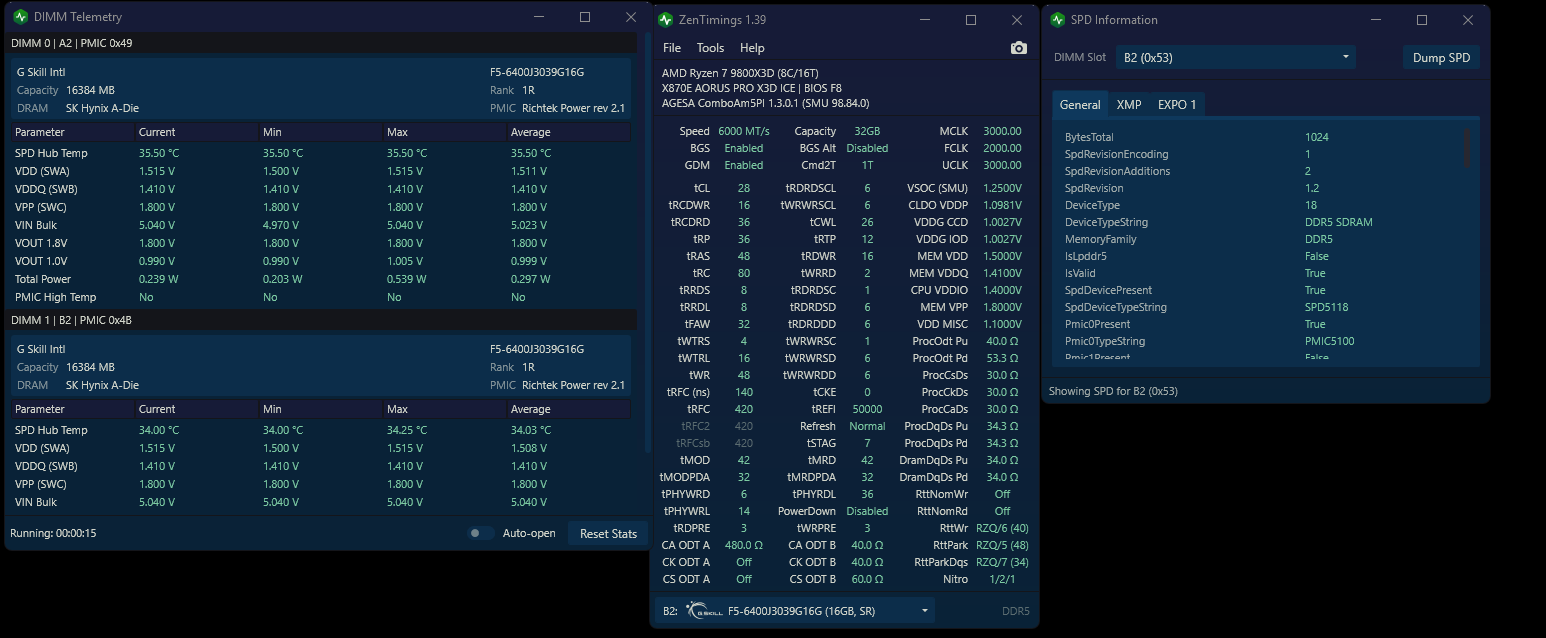Minimize the DIMM Telemetry window

click(x=539, y=17)
